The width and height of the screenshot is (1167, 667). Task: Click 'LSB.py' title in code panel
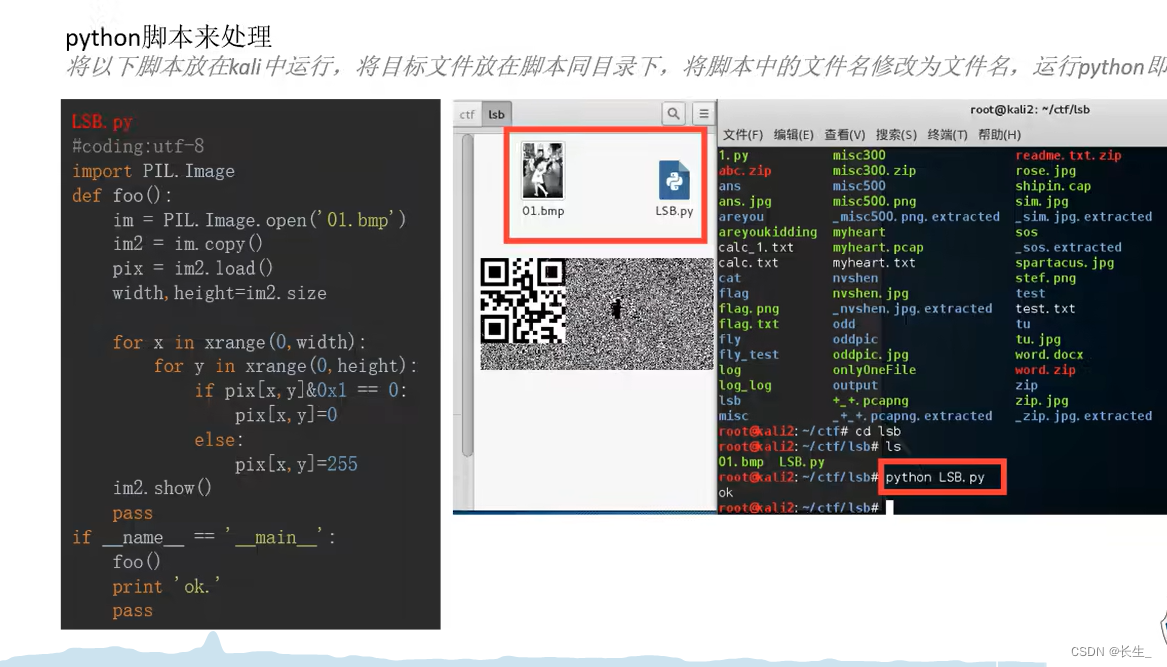102,121
